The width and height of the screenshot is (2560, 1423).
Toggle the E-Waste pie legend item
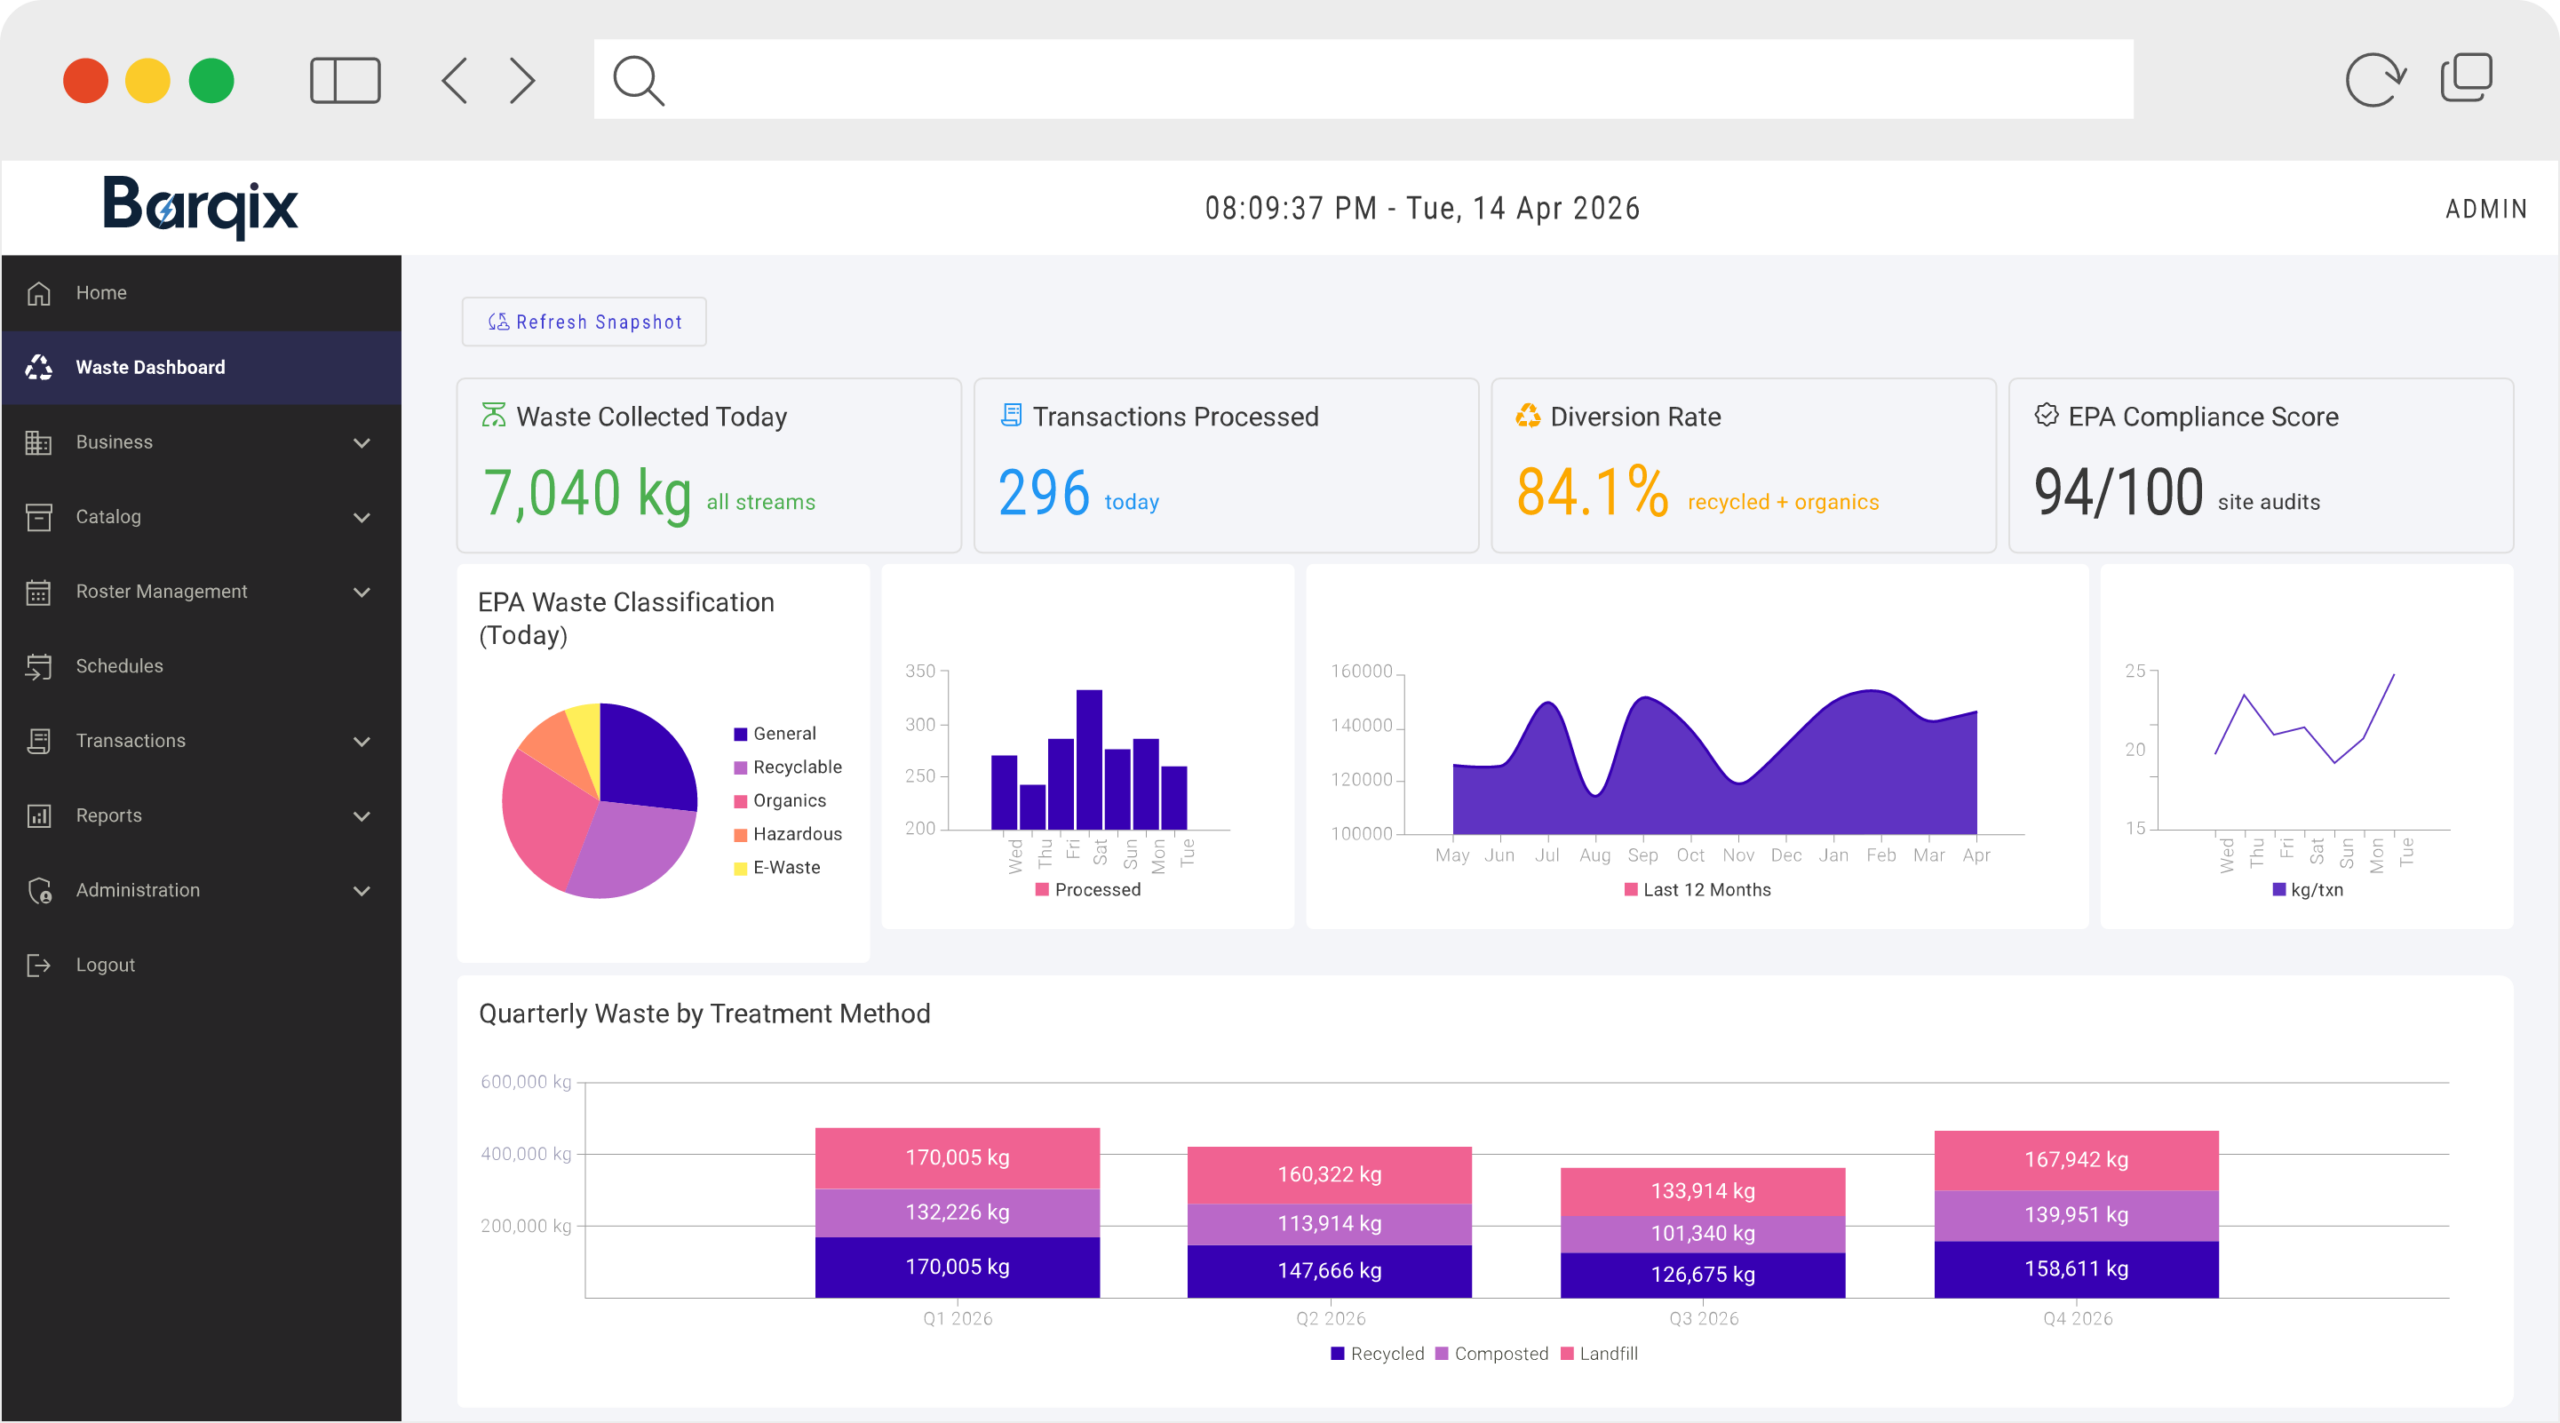point(777,868)
